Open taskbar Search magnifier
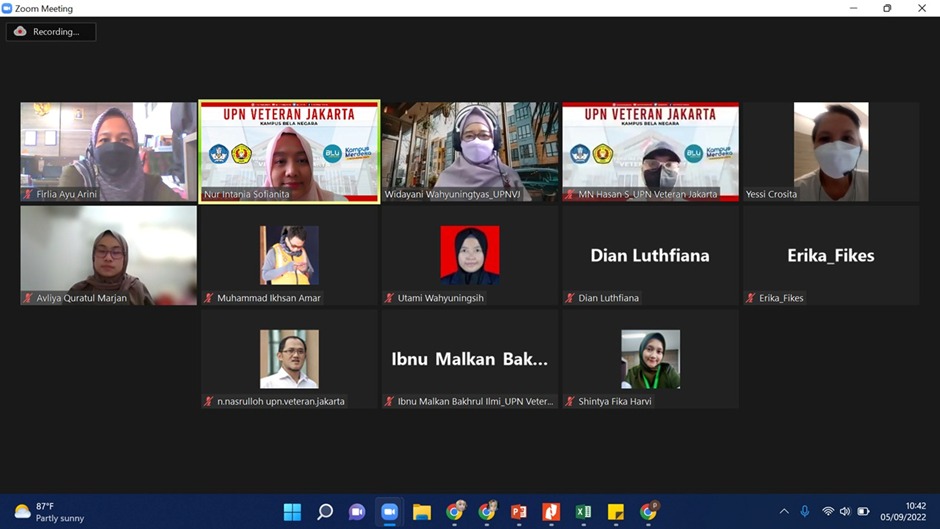 tap(325, 512)
